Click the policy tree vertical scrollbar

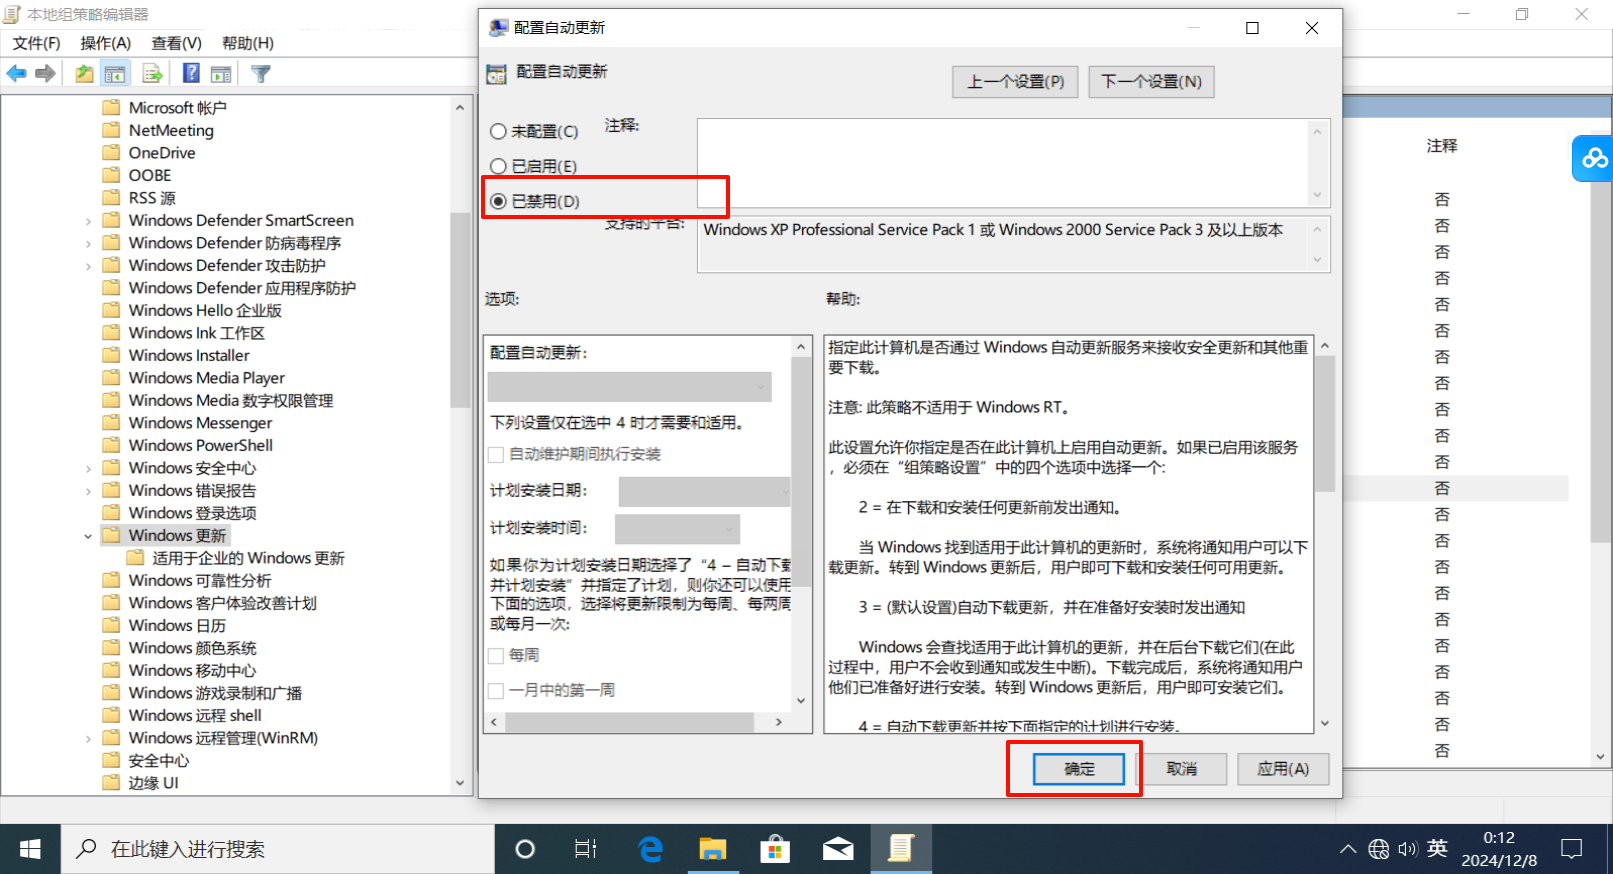[460, 445]
